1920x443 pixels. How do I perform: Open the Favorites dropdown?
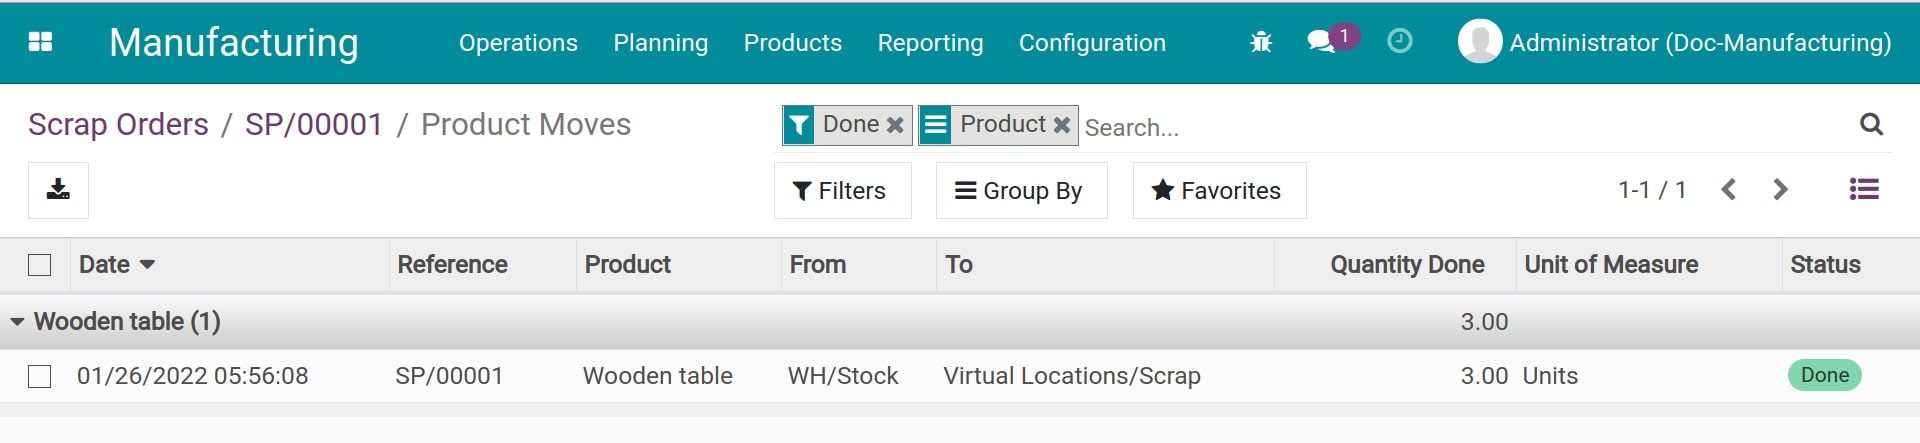(x=1218, y=191)
